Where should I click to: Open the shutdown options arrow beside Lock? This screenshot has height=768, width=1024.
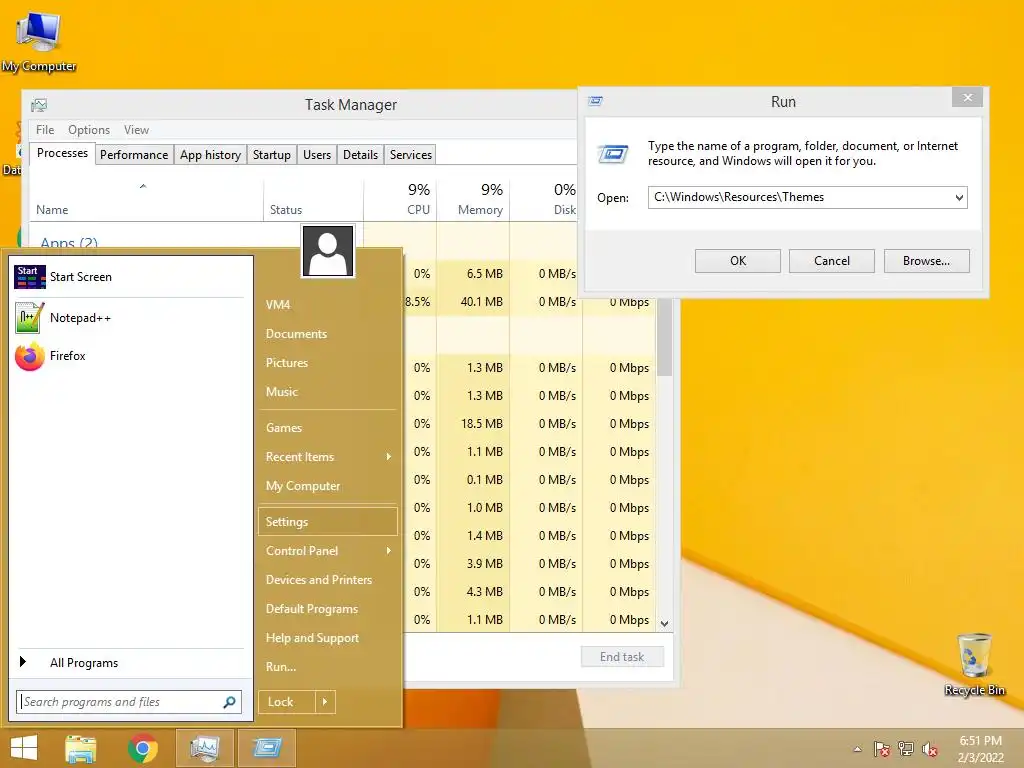pyautogui.click(x=325, y=702)
